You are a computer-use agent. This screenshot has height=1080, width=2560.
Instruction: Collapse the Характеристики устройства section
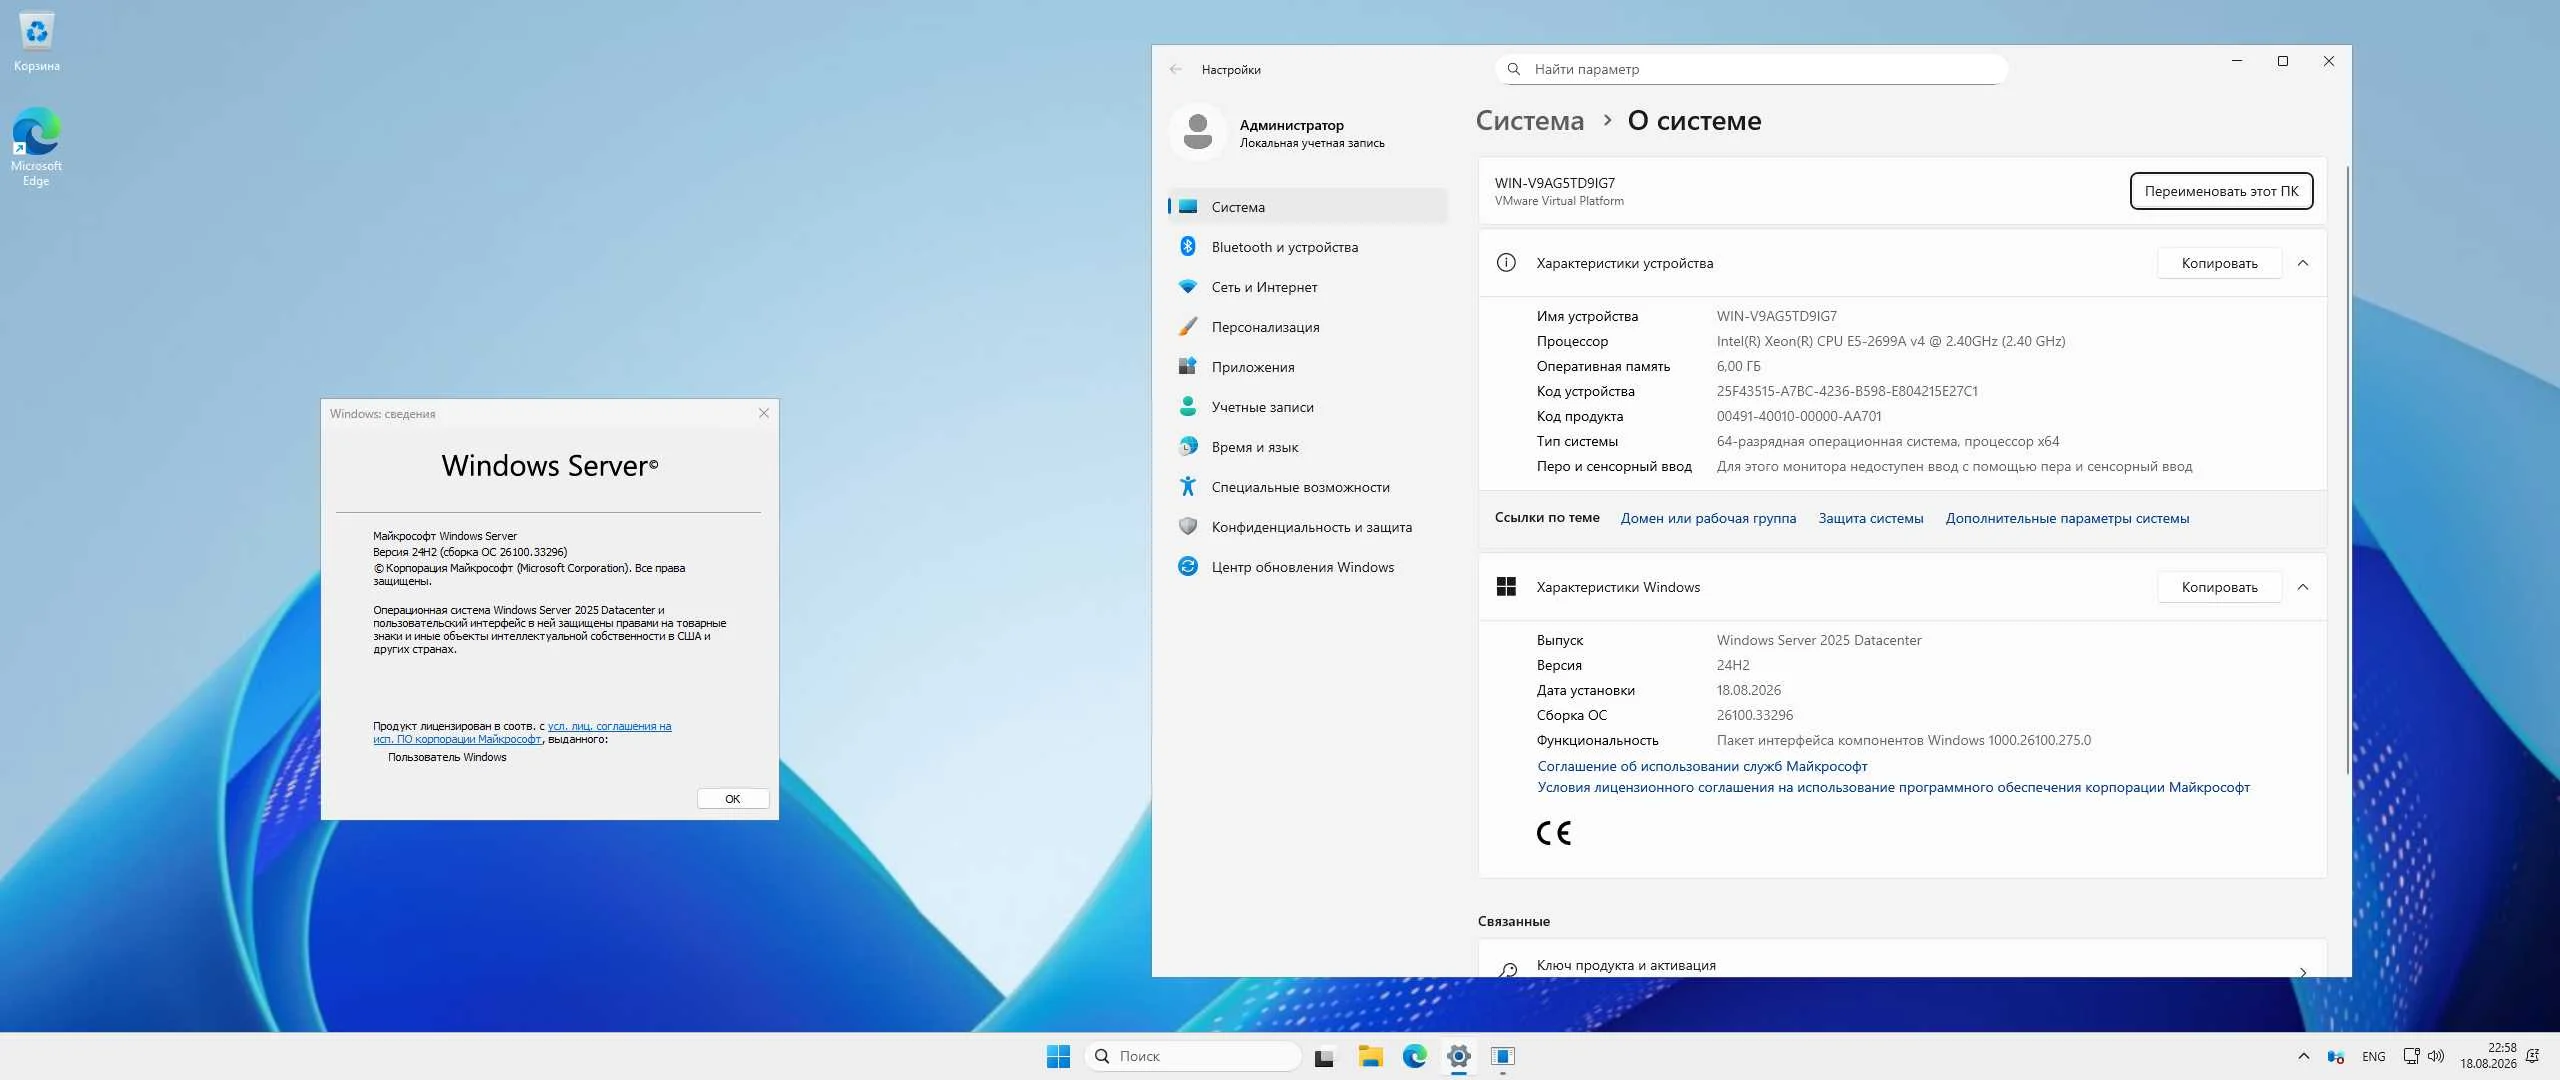tap(2303, 263)
